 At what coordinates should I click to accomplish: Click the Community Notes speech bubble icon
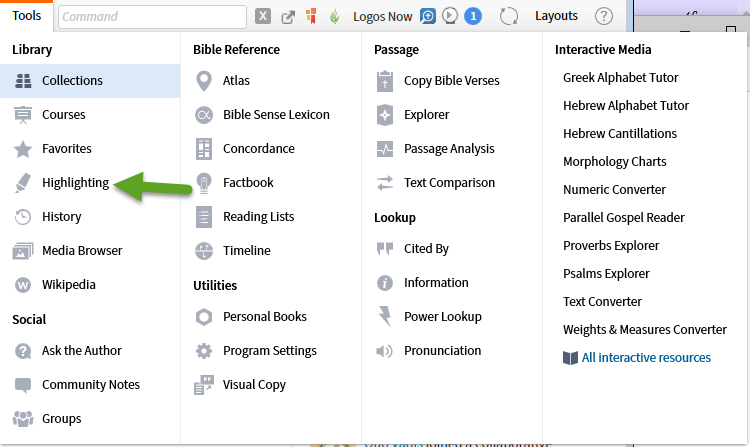pos(23,385)
